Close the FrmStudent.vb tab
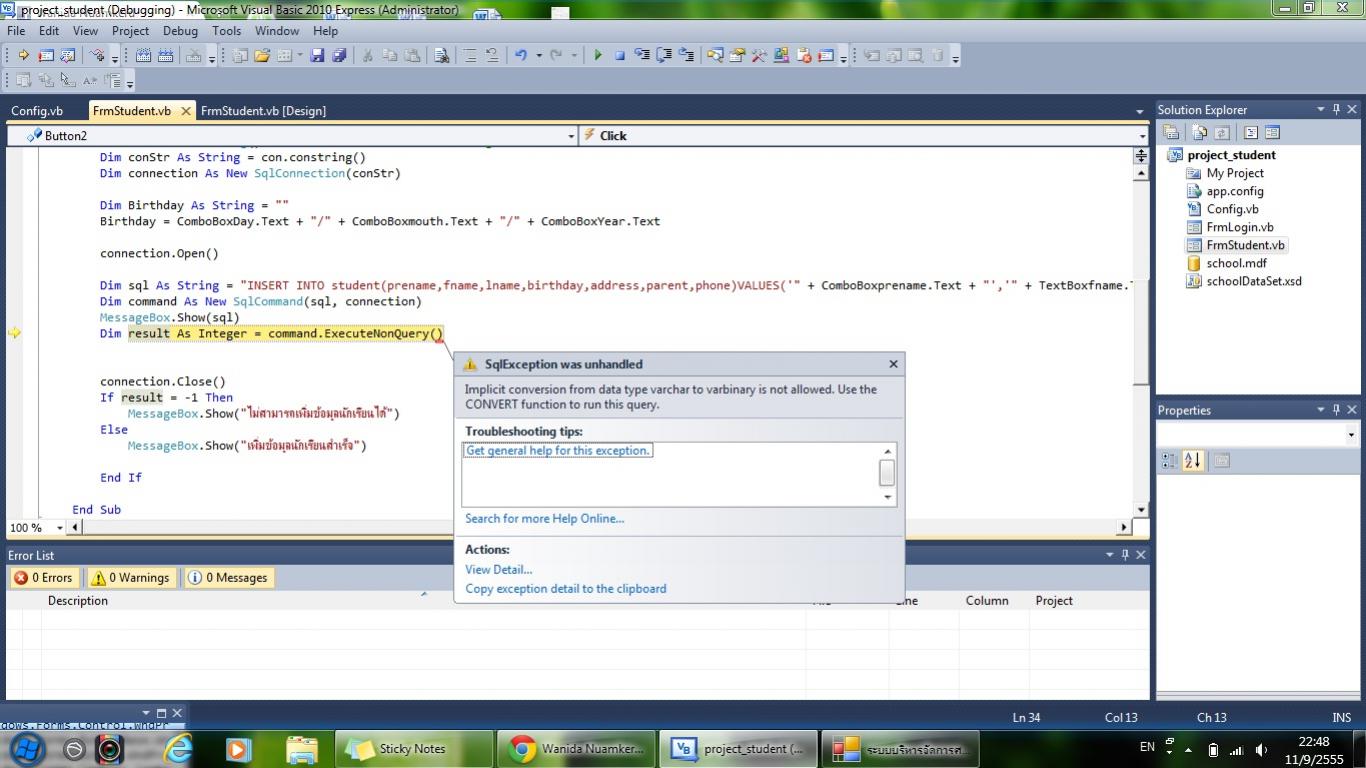The image size is (1366, 768). click(185, 111)
